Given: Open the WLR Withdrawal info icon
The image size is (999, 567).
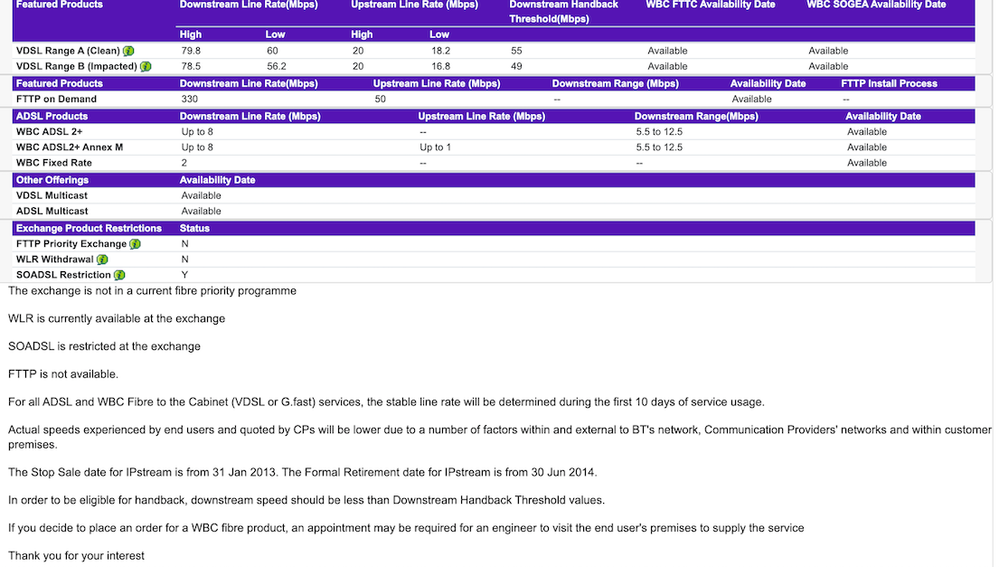Looking at the screenshot, I should click(x=103, y=260).
